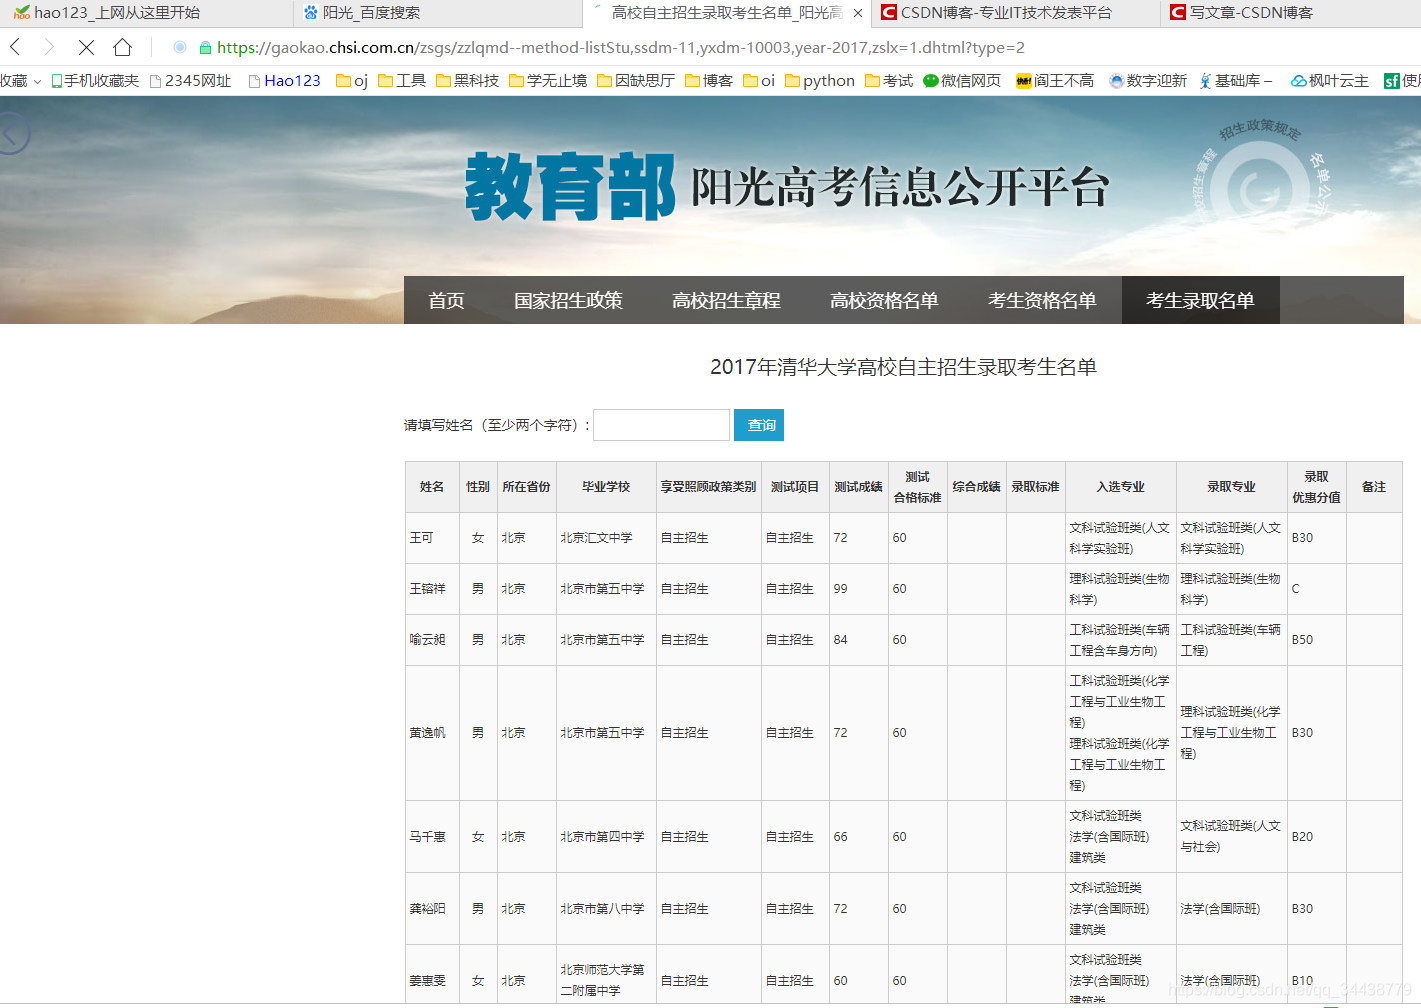Open the 数字迎新 bookmark
The image size is (1421, 1008).
point(1148,80)
